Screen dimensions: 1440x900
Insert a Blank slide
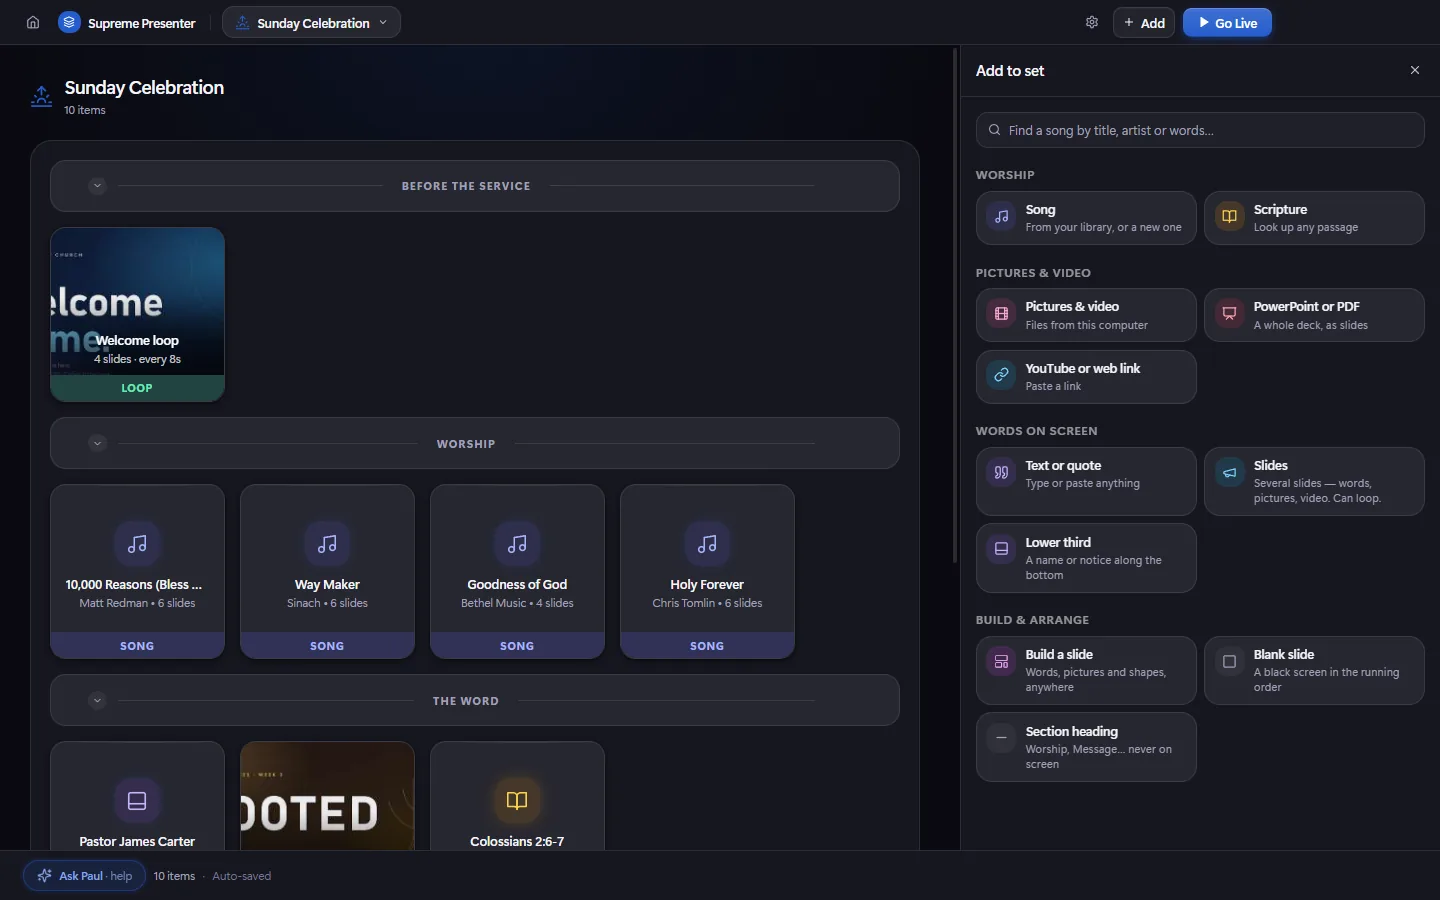tap(1314, 670)
